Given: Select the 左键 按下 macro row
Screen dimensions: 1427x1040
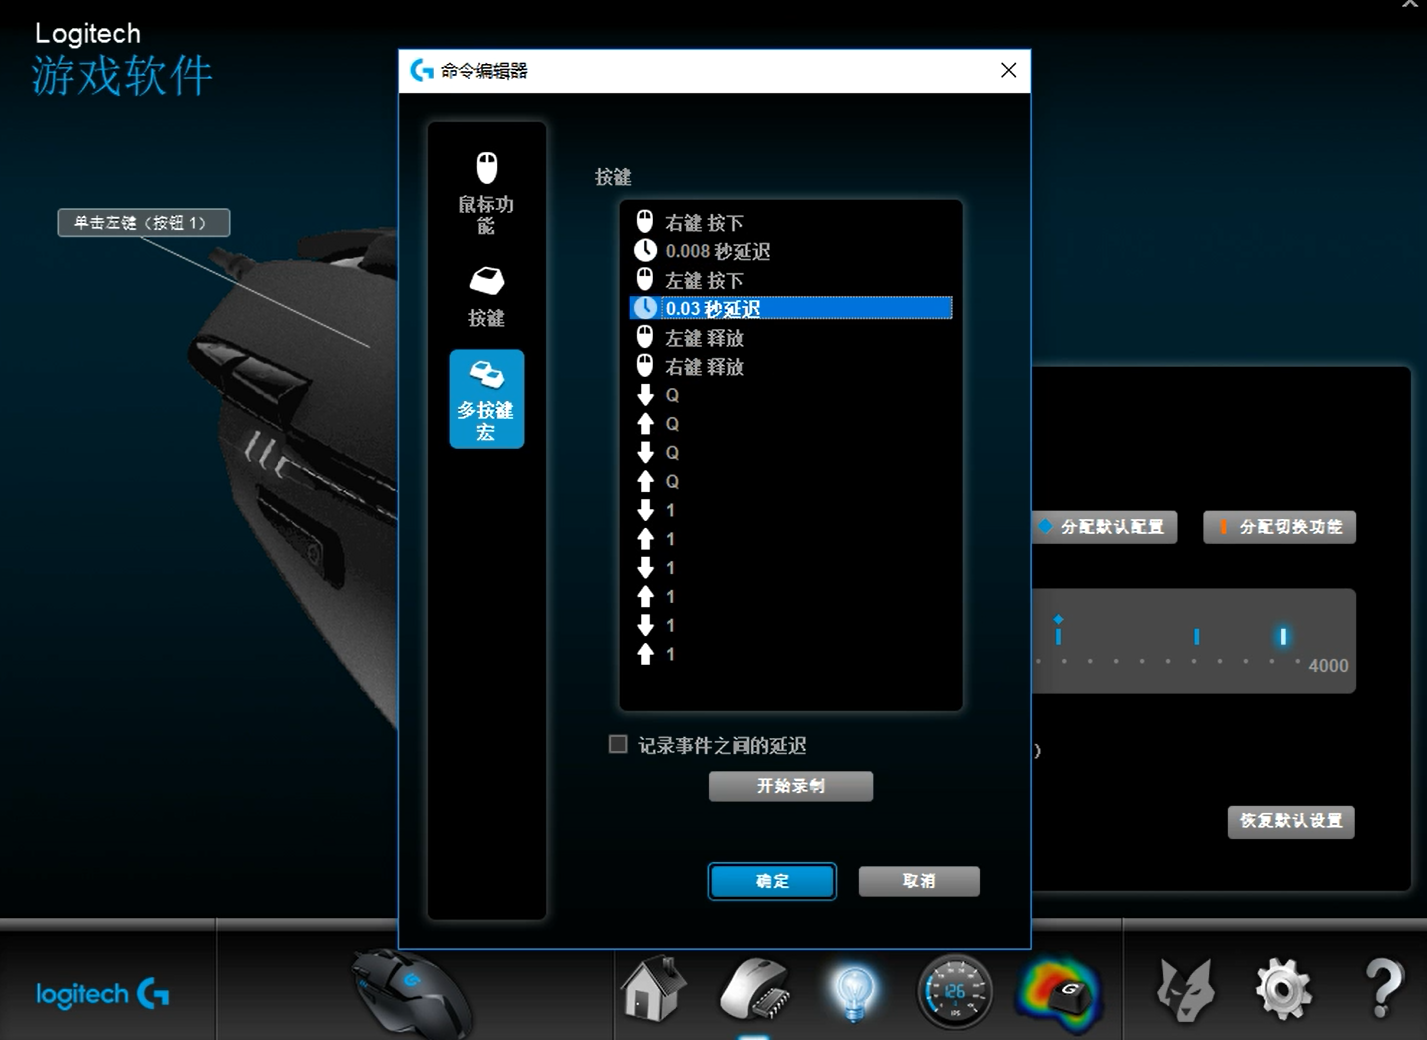Looking at the screenshot, I should click(x=790, y=280).
